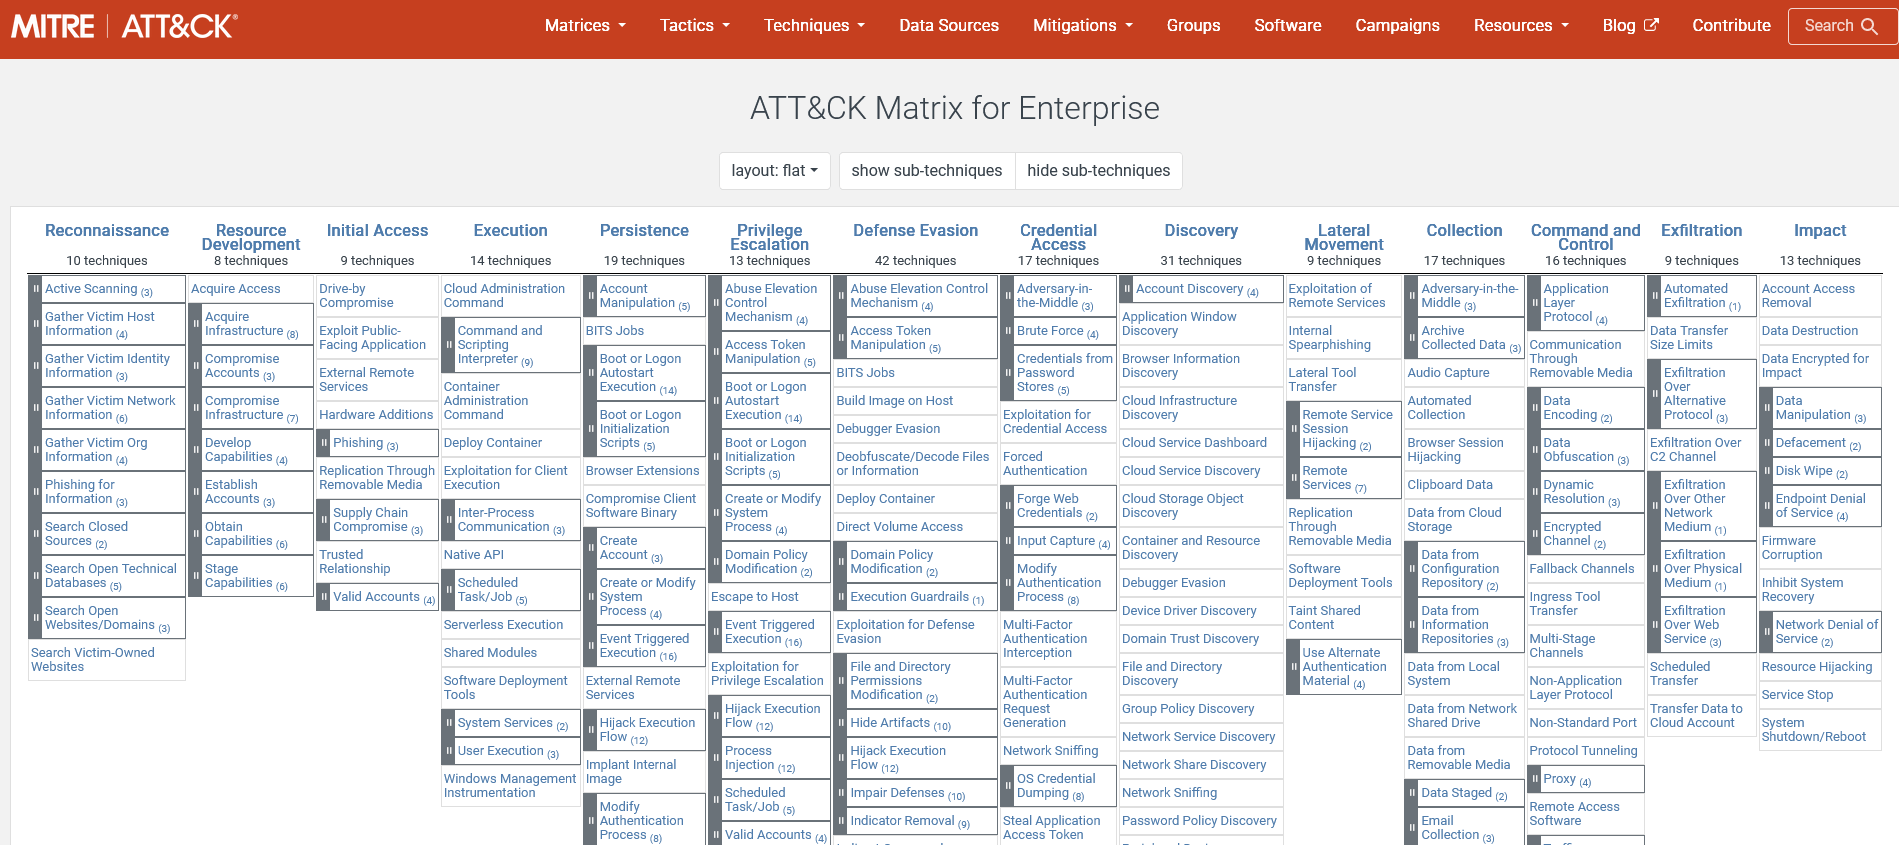Expand handle beside Brute Force

pos(1007,331)
